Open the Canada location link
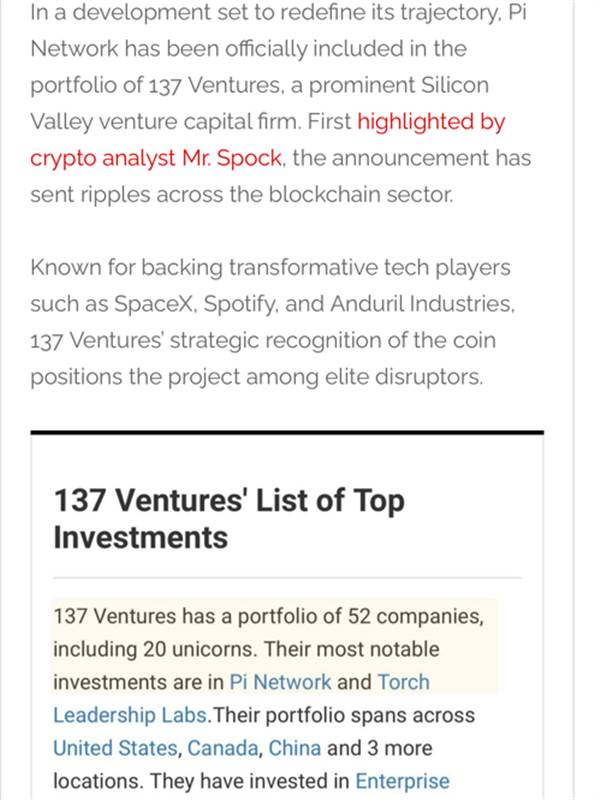The width and height of the screenshot is (600, 800). pyautogui.click(x=223, y=748)
